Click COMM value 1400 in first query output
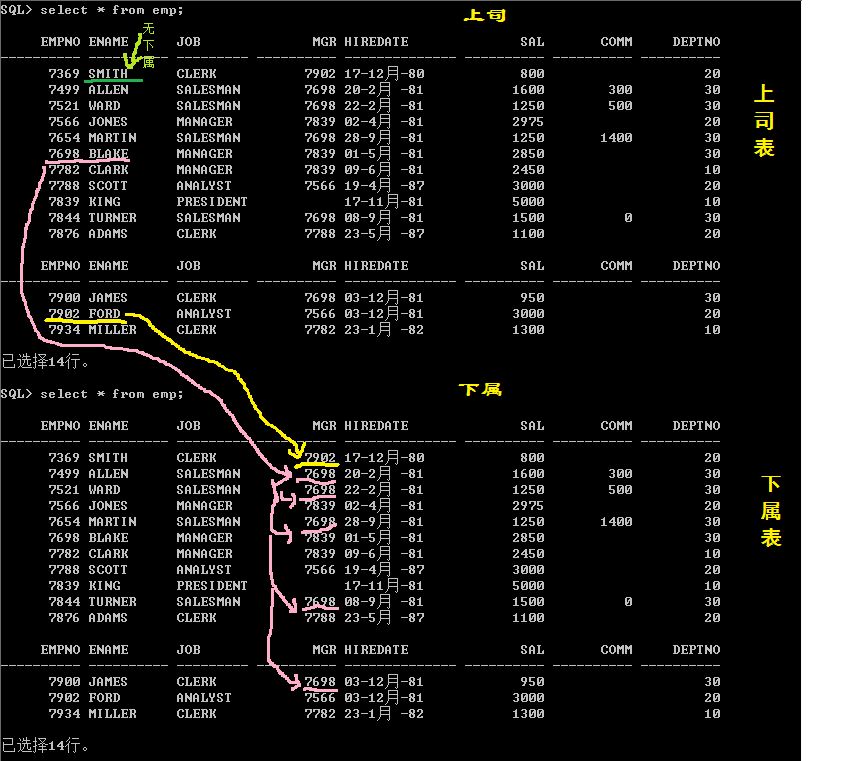This screenshot has height=761, width=864. coord(616,138)
